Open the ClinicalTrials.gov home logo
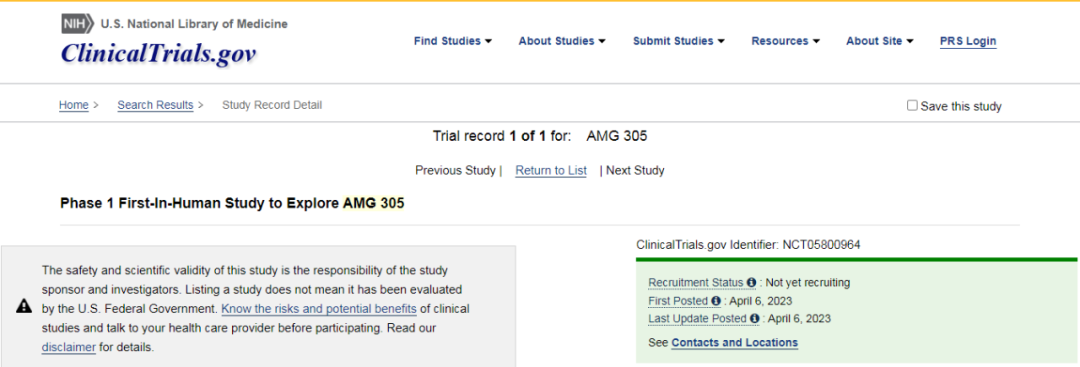 click(158, 54)
